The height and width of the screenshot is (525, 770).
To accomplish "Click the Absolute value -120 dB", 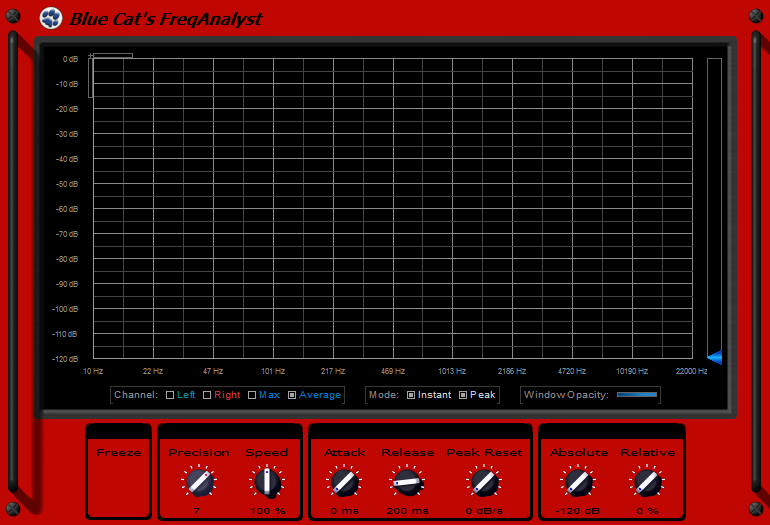I will pyautogui.click(x=578, y=511).
